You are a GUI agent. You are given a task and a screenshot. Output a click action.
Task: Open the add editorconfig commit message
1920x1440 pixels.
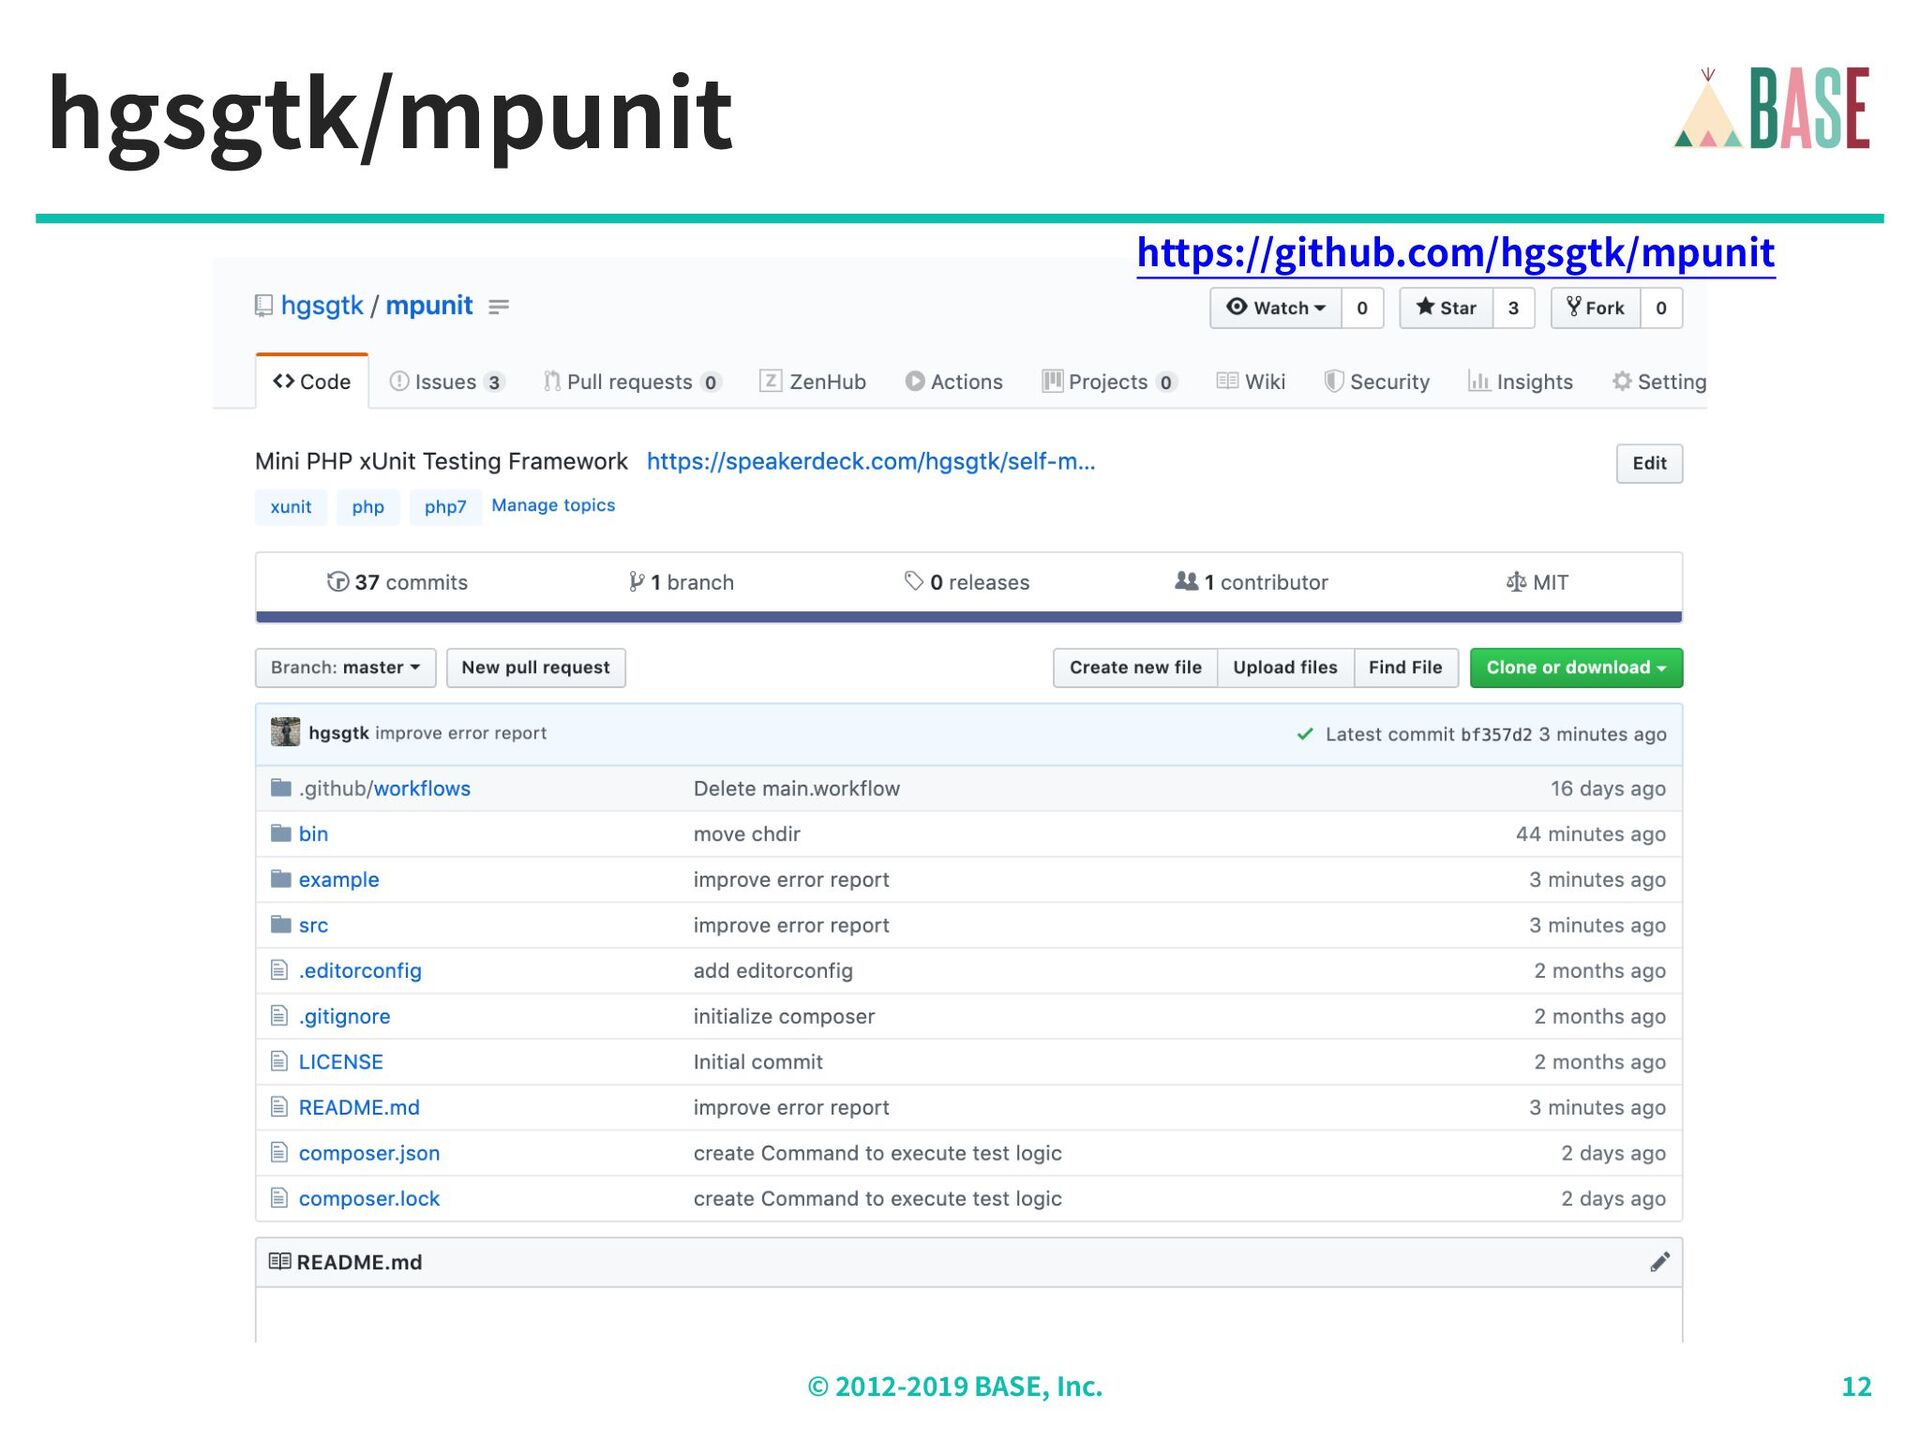pyautogui.click(x=773, y=971)
